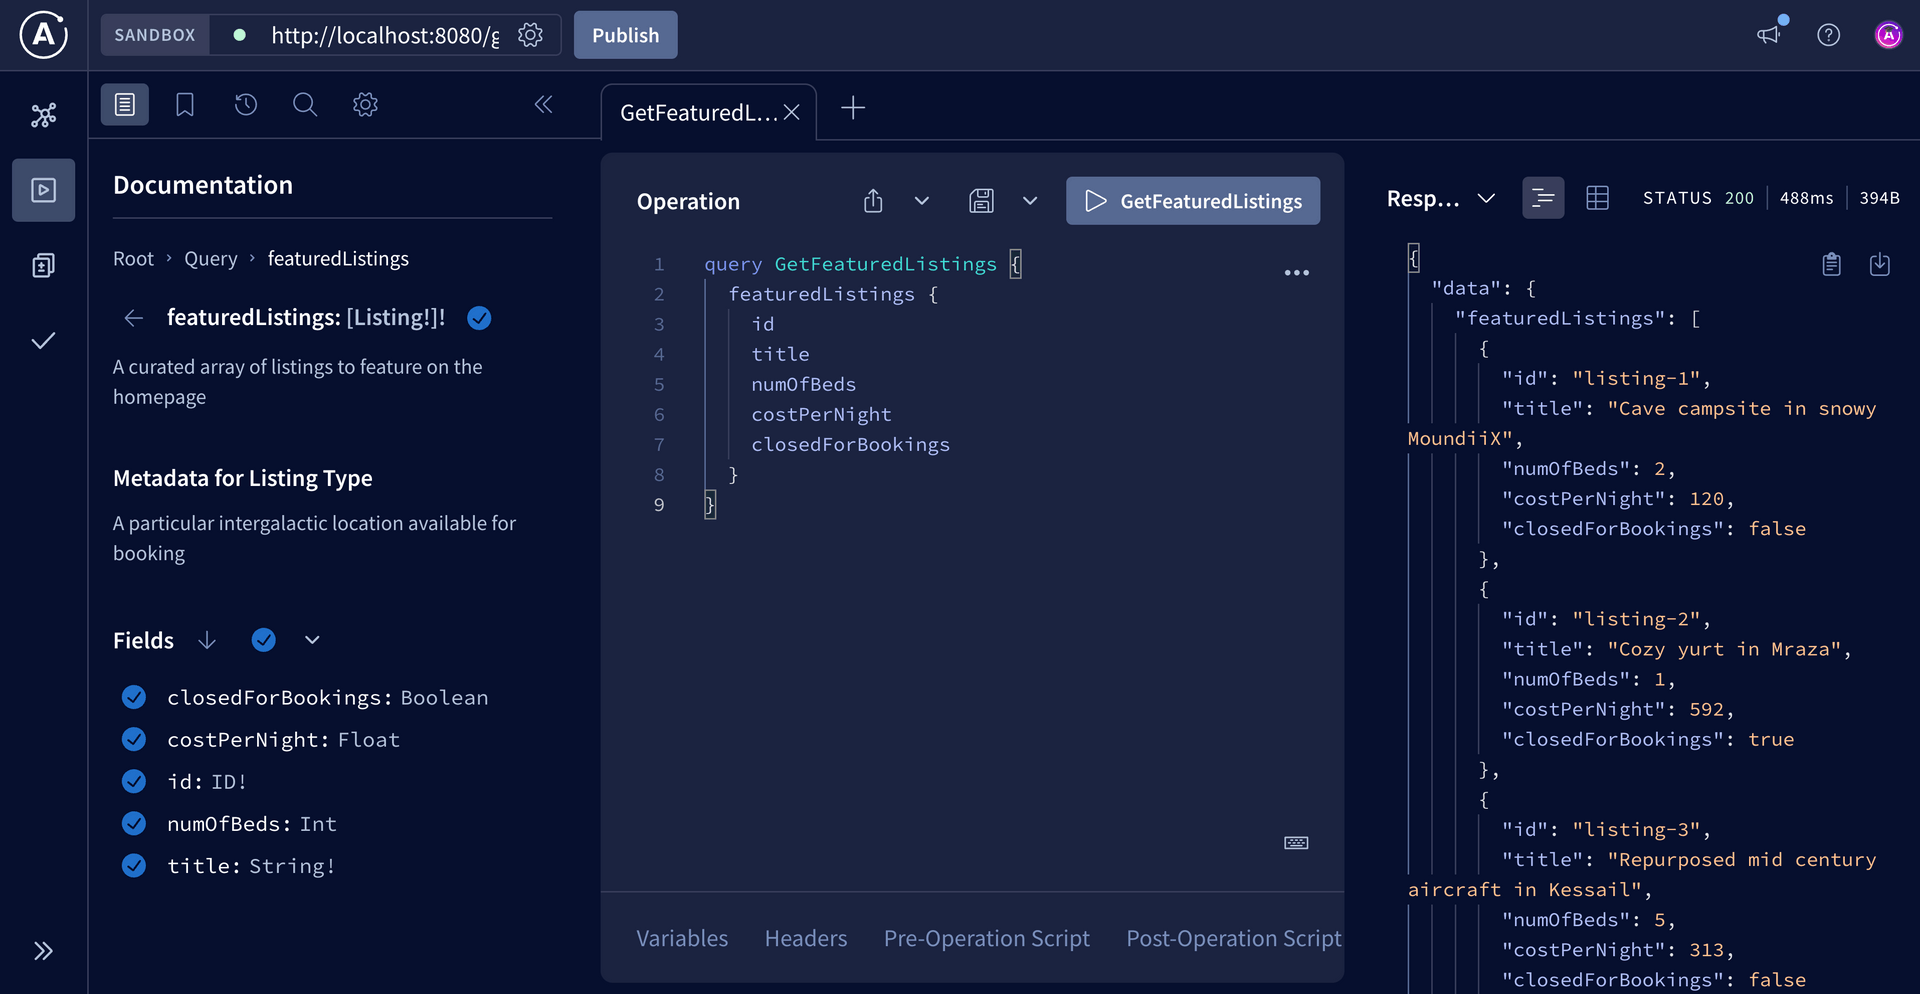Copy the response to clipboard
This screenshot has width=1920, height=994.
coord(1831,264)
